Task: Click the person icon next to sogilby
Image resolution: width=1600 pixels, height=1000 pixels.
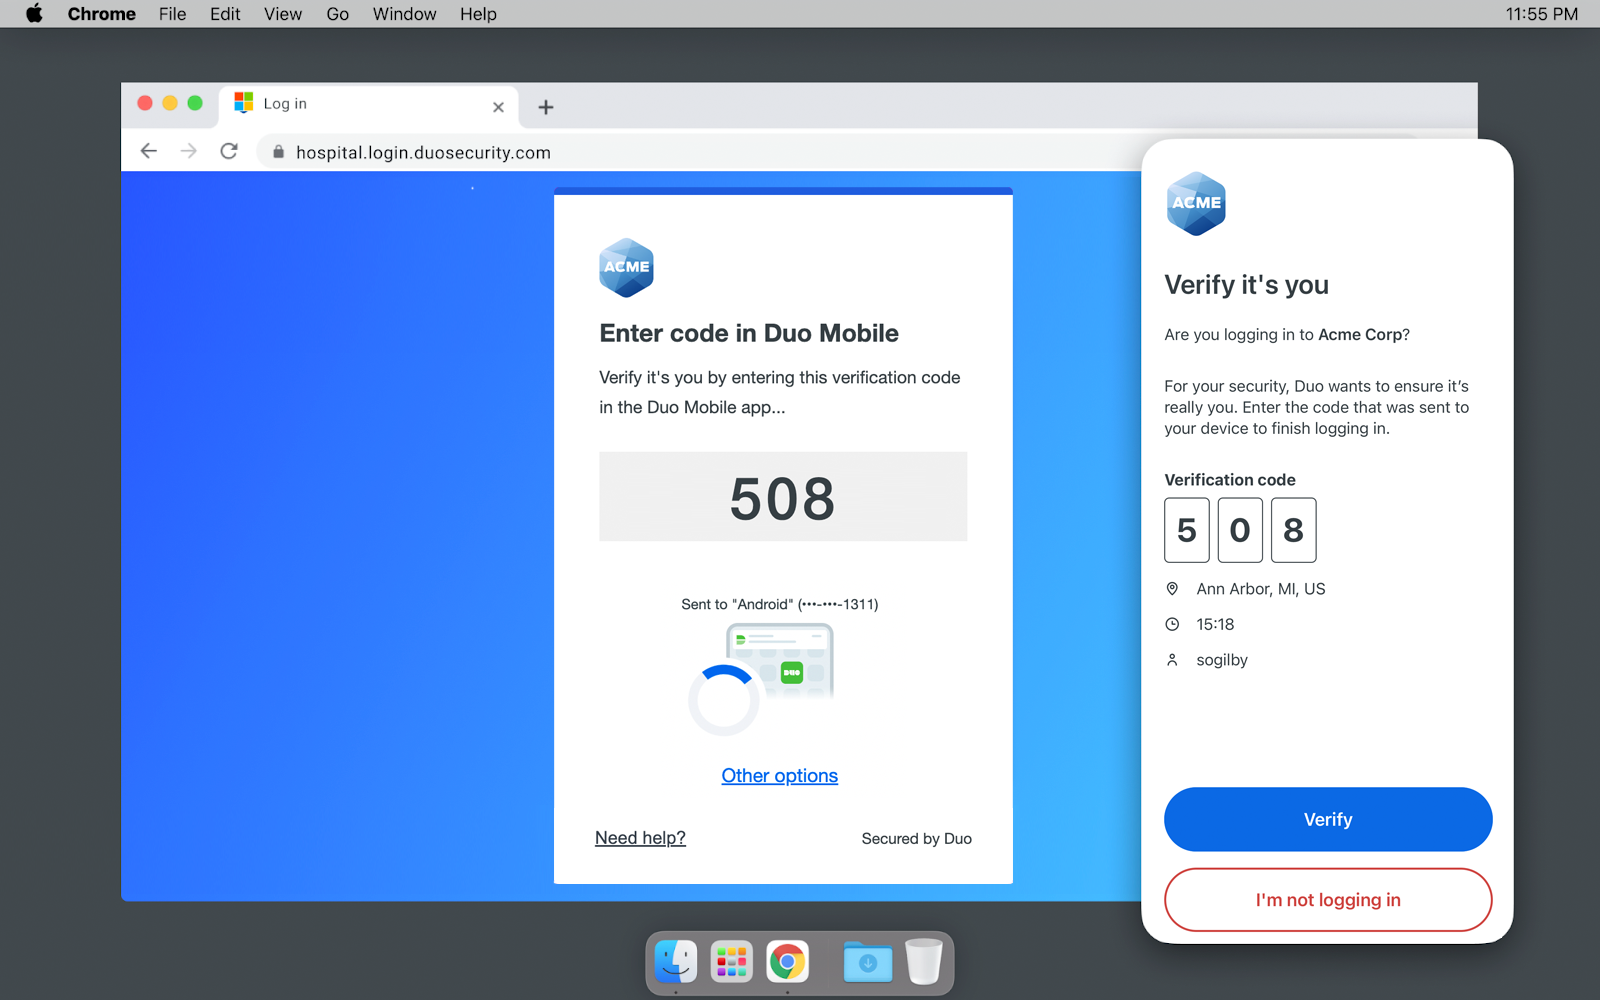Action: pyautogui.click(x=1172, y=660)
